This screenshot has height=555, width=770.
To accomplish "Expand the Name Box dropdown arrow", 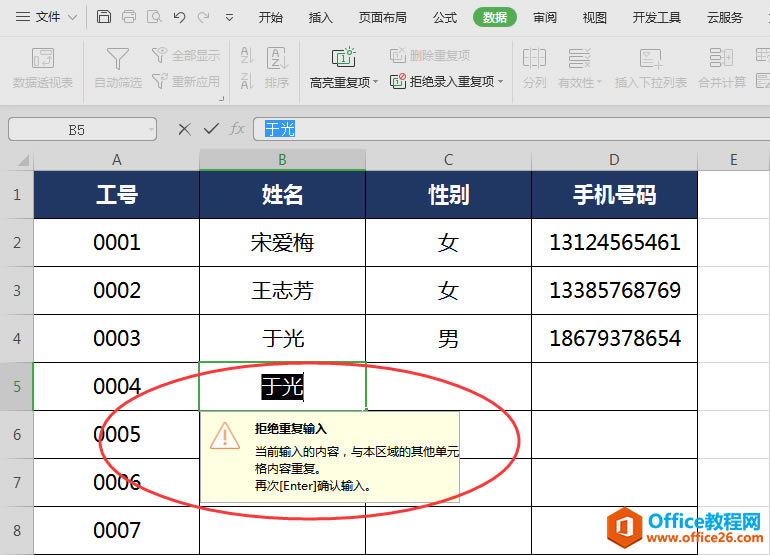I will point(150,129).
